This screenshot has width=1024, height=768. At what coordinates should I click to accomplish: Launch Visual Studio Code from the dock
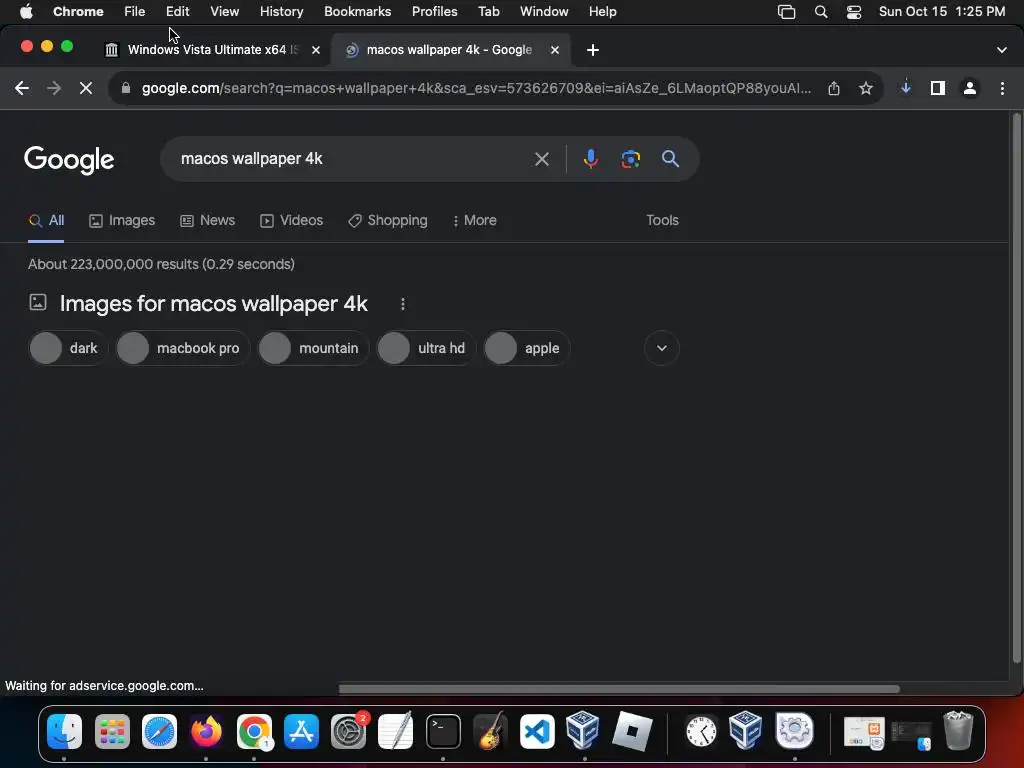537,731
